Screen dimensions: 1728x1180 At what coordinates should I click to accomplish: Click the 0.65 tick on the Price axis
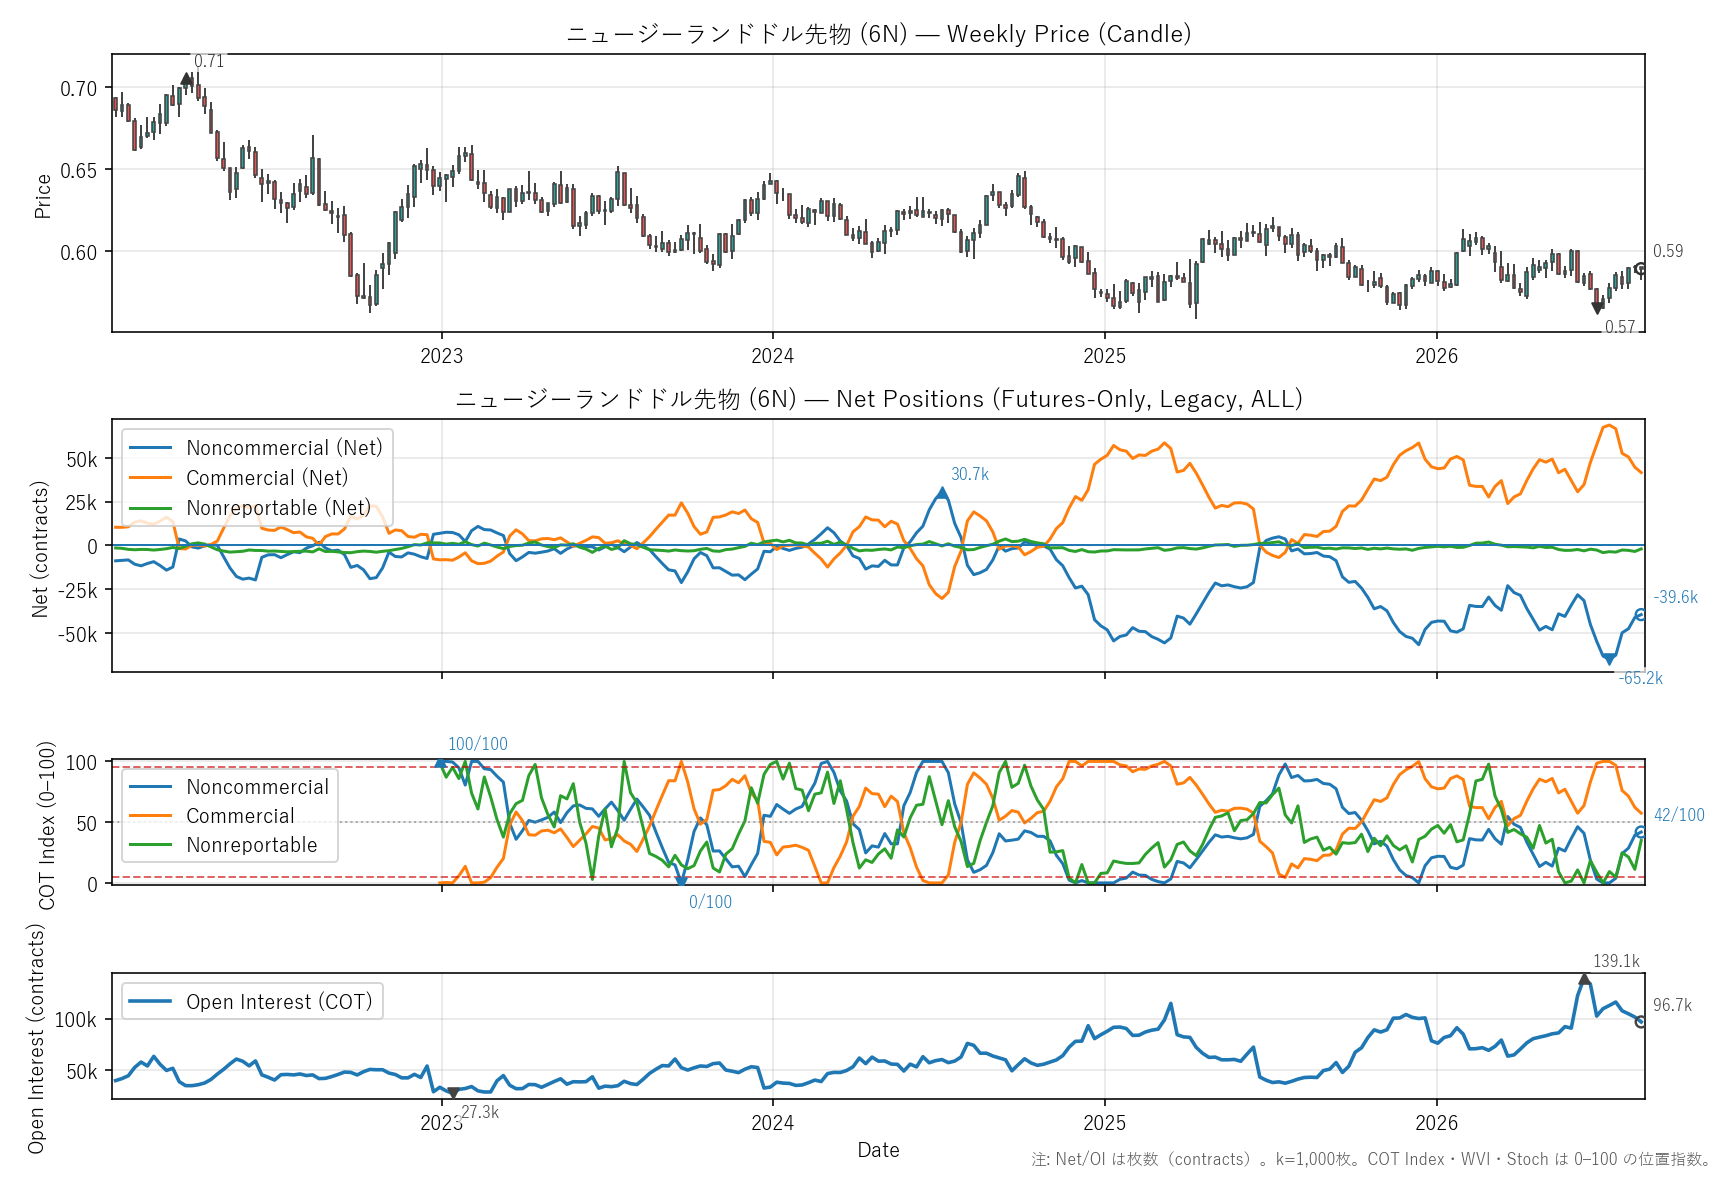click(x=79, y=170)
